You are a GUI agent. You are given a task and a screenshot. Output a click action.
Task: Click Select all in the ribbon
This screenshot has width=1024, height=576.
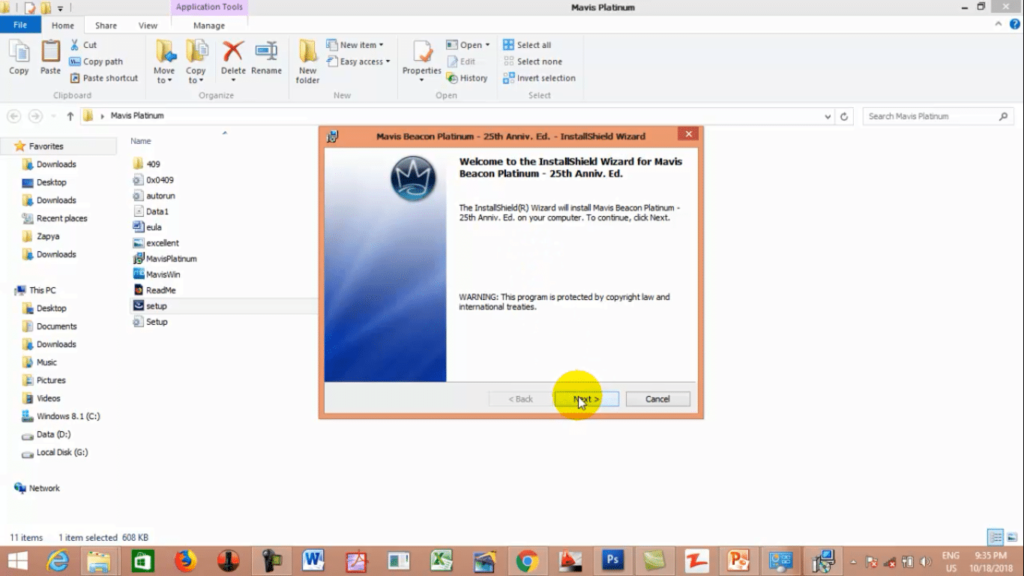527,44
